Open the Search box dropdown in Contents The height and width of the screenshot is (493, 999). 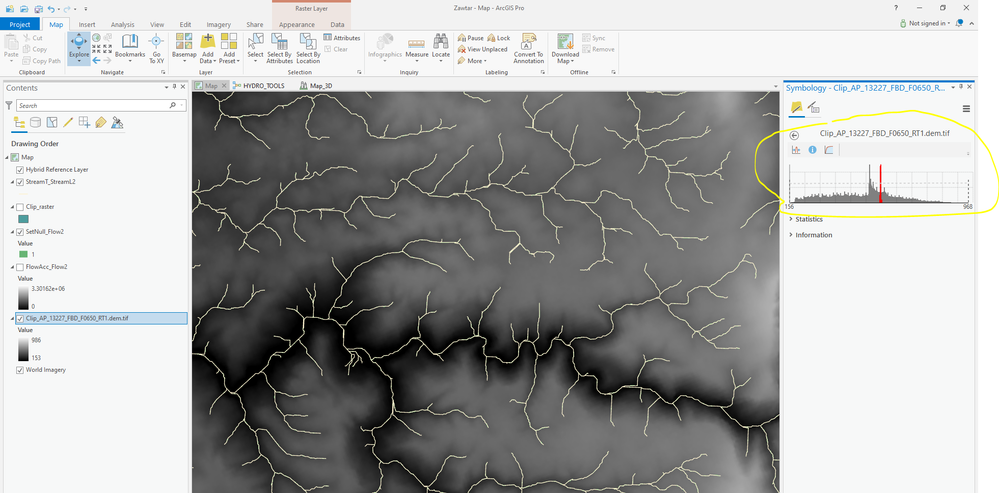coord(182,106)
